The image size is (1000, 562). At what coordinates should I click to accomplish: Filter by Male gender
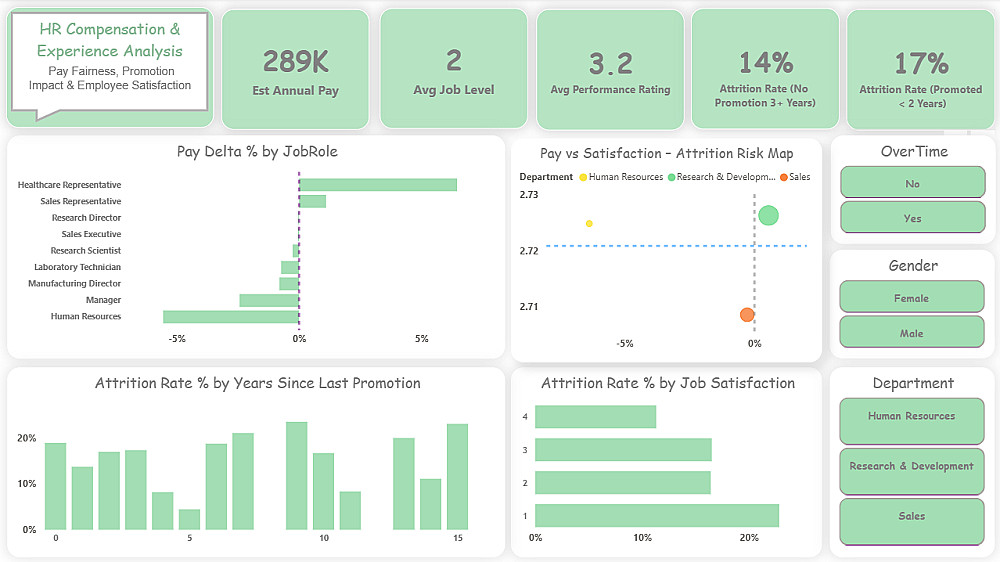click(x=912, y=333)
